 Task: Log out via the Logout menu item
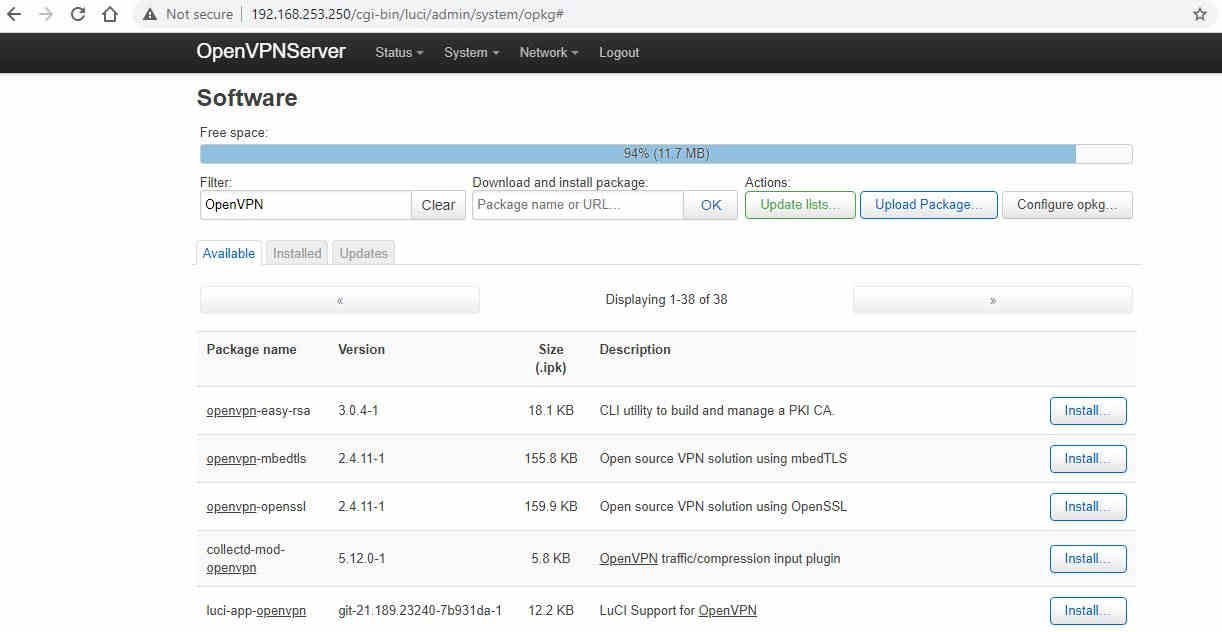[619, 53]
